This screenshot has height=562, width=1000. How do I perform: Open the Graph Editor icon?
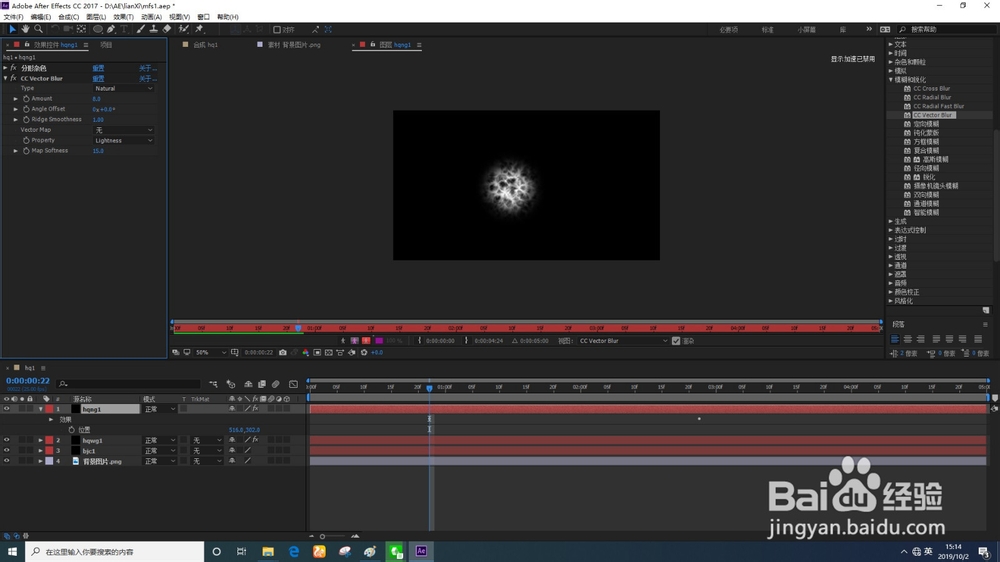pos(293,384)
